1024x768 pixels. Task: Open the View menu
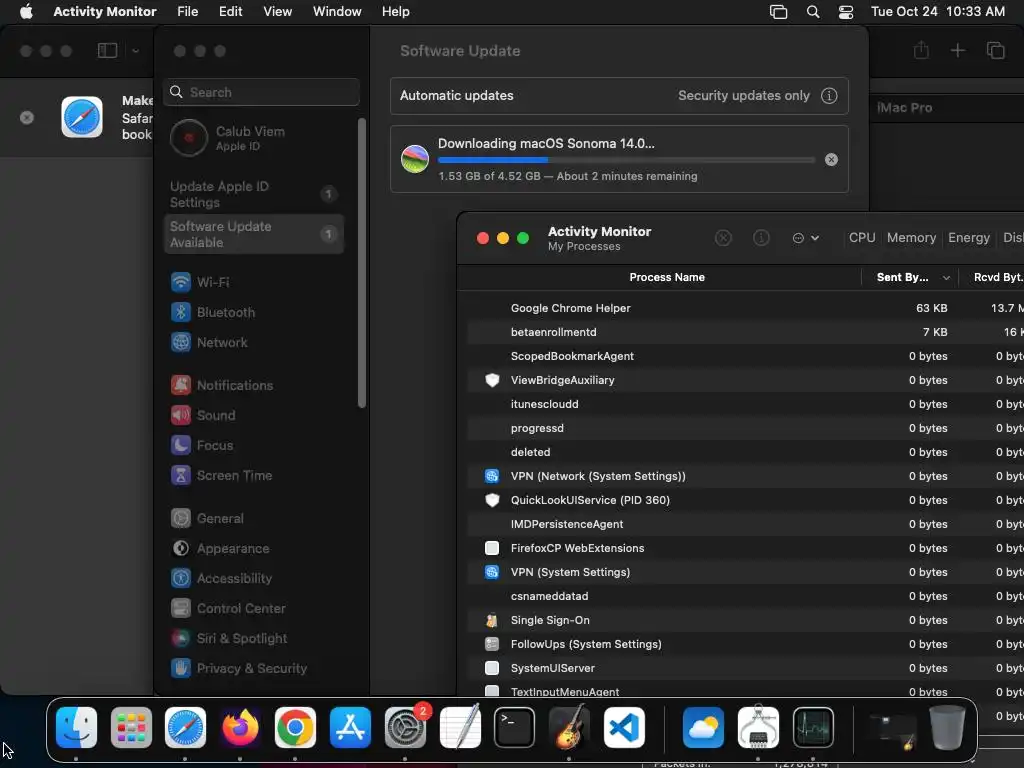tap(278, 11)
